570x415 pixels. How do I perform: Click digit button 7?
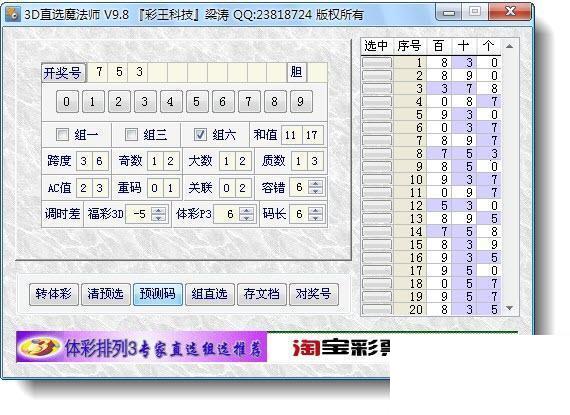pos(249,101)
